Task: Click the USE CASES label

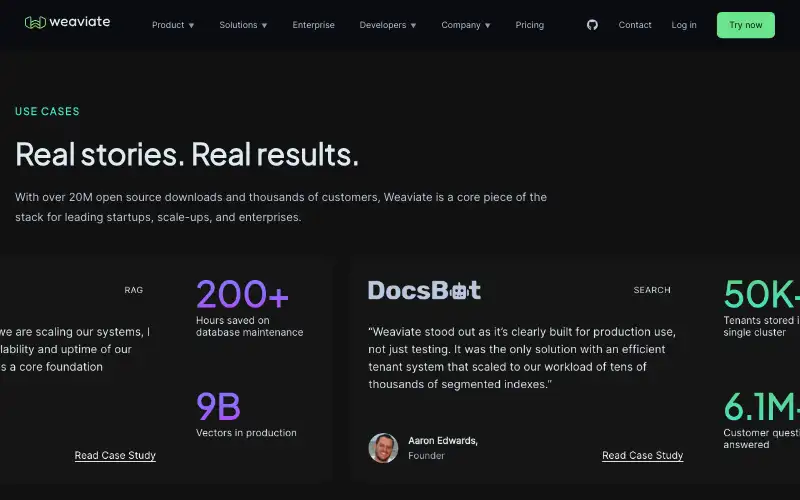Action: [x=47, y=111]
